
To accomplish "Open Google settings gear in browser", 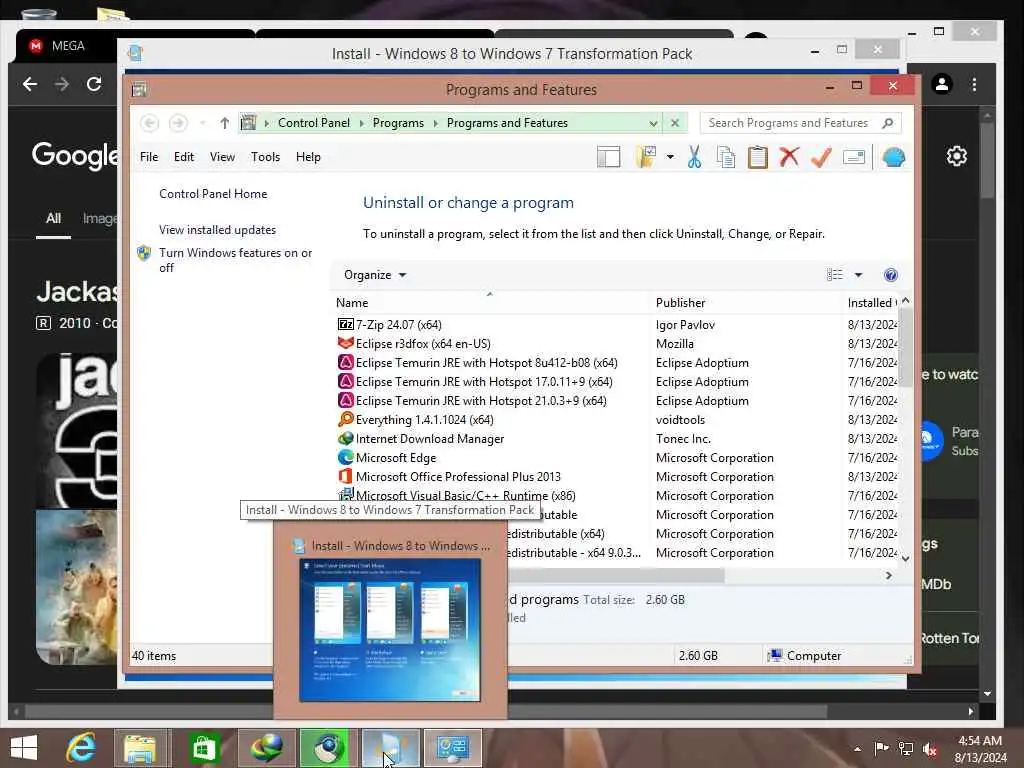I will [x=957, y=156].
